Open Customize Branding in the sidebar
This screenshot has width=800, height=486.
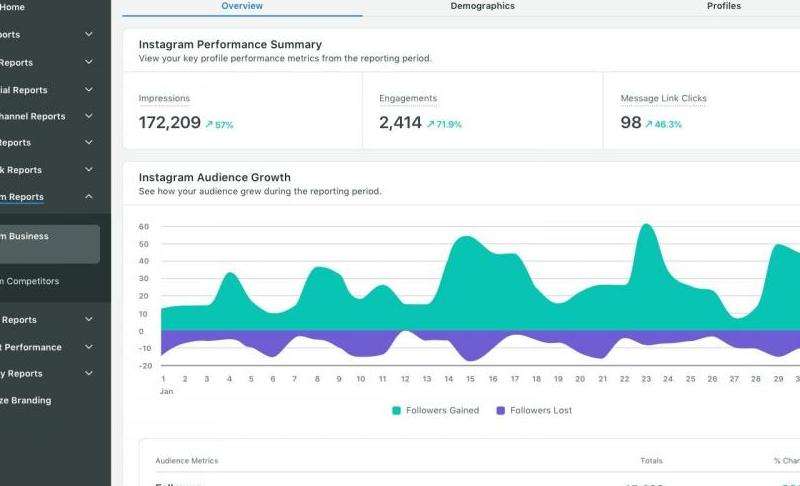click(x=26, y=400)
